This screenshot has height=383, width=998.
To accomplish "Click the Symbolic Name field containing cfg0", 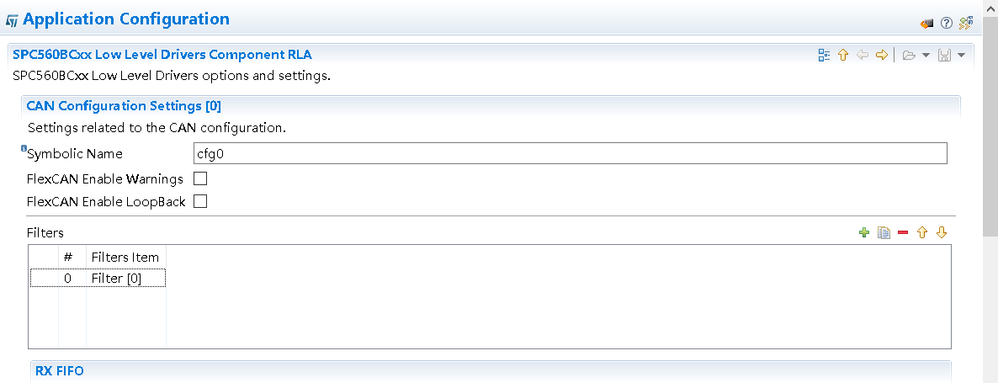I will point(570,153).
